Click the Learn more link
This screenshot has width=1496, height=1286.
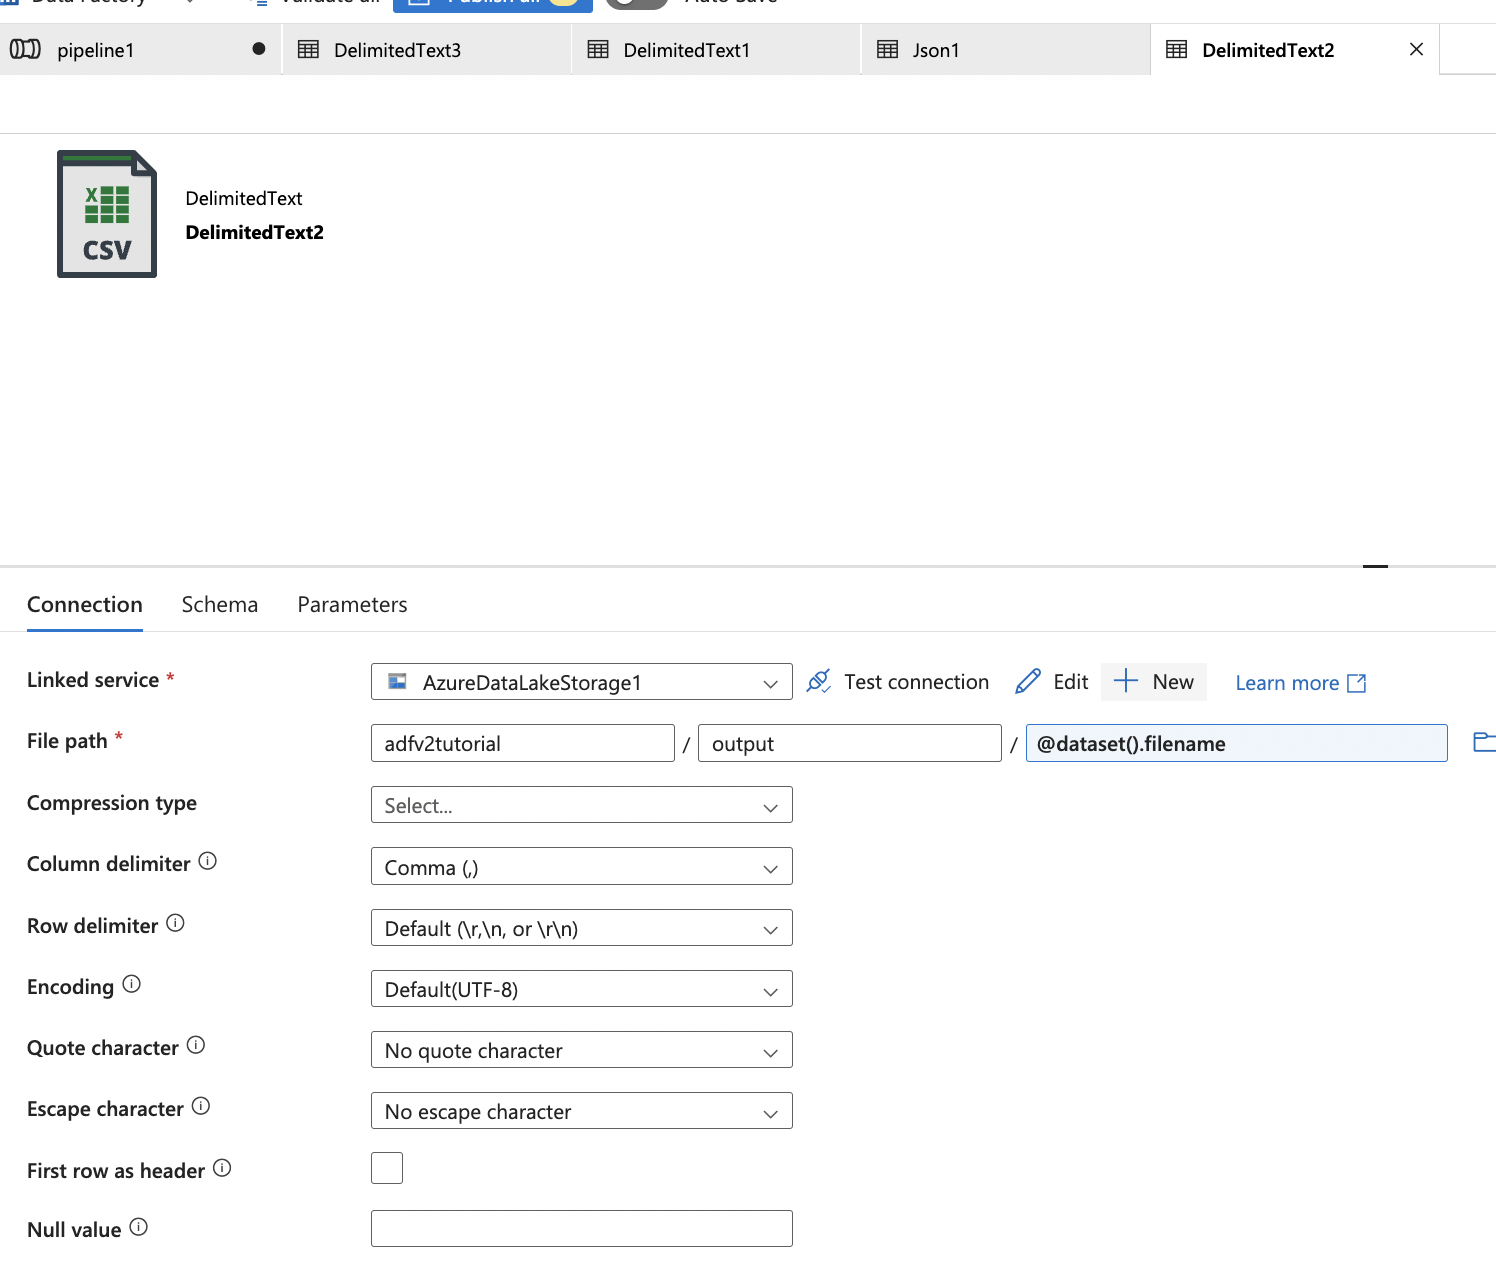point(1289,682)
